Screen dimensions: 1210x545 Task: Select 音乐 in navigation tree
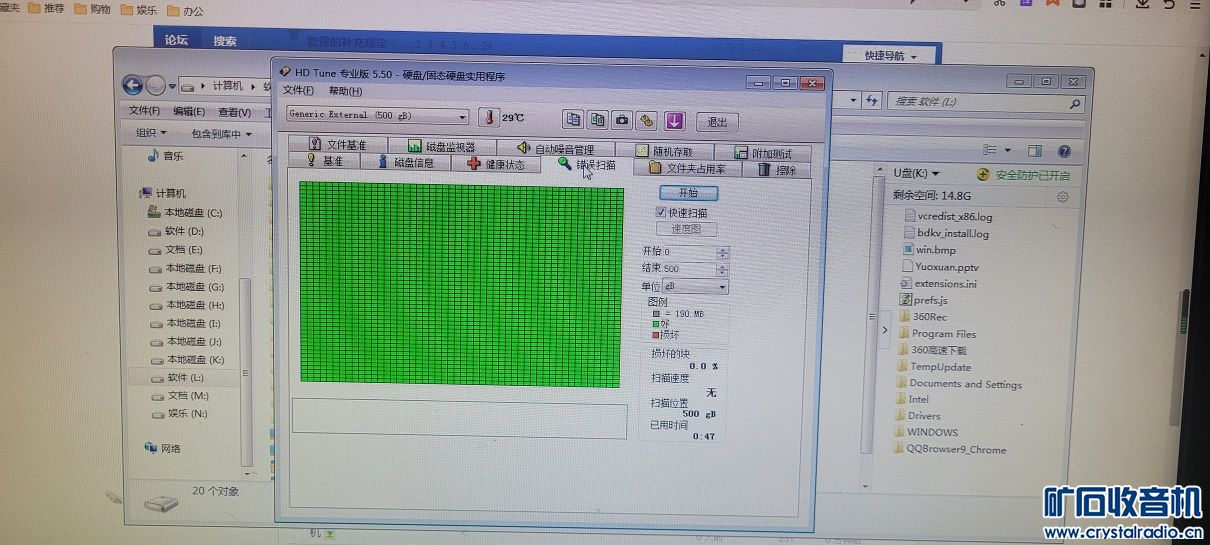pos(166,156)
